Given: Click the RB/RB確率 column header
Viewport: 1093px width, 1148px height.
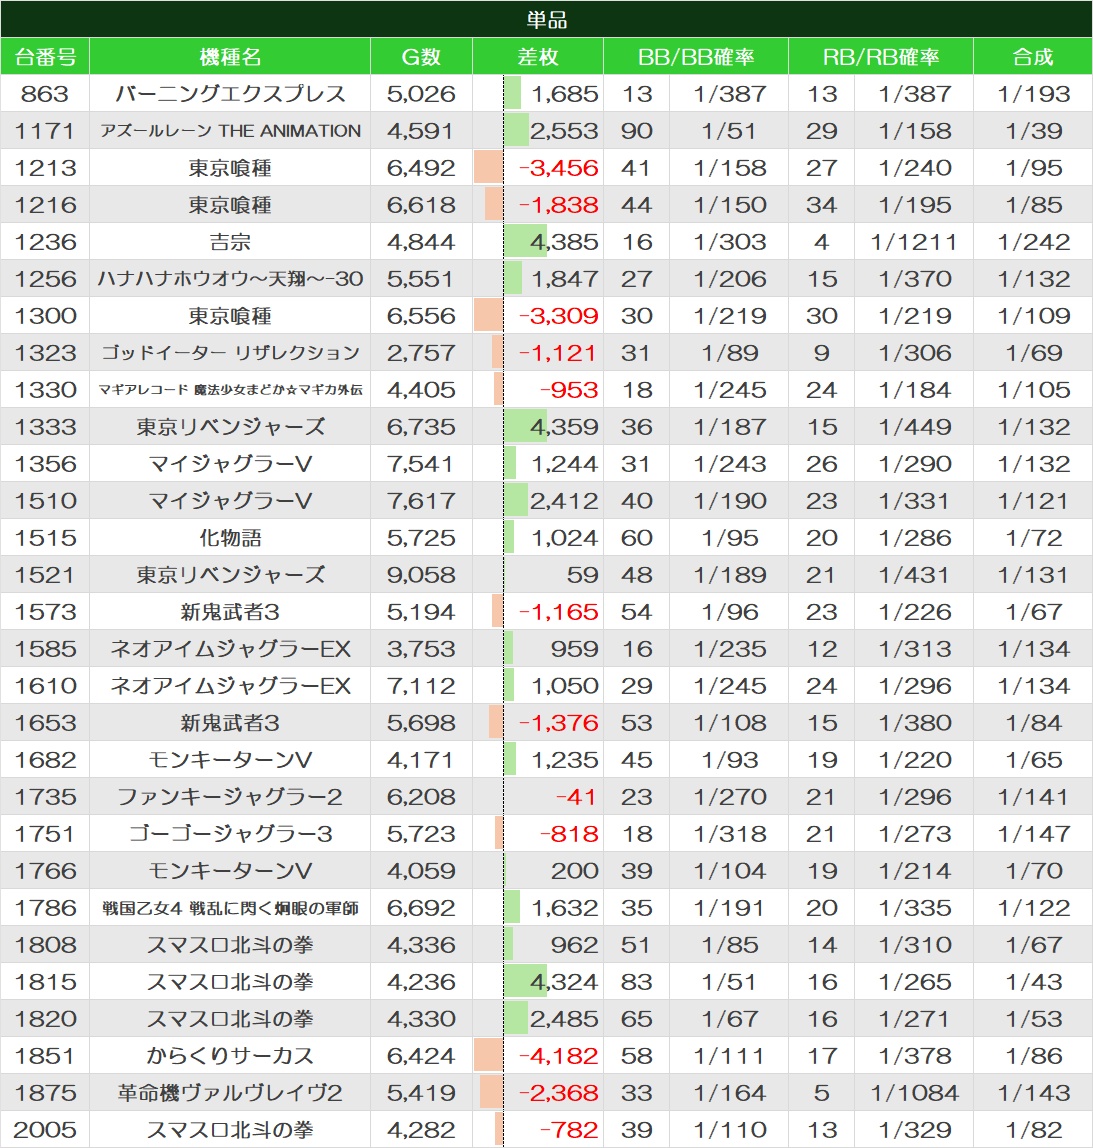Looking at the screenshot, I should tap(881, 57).
